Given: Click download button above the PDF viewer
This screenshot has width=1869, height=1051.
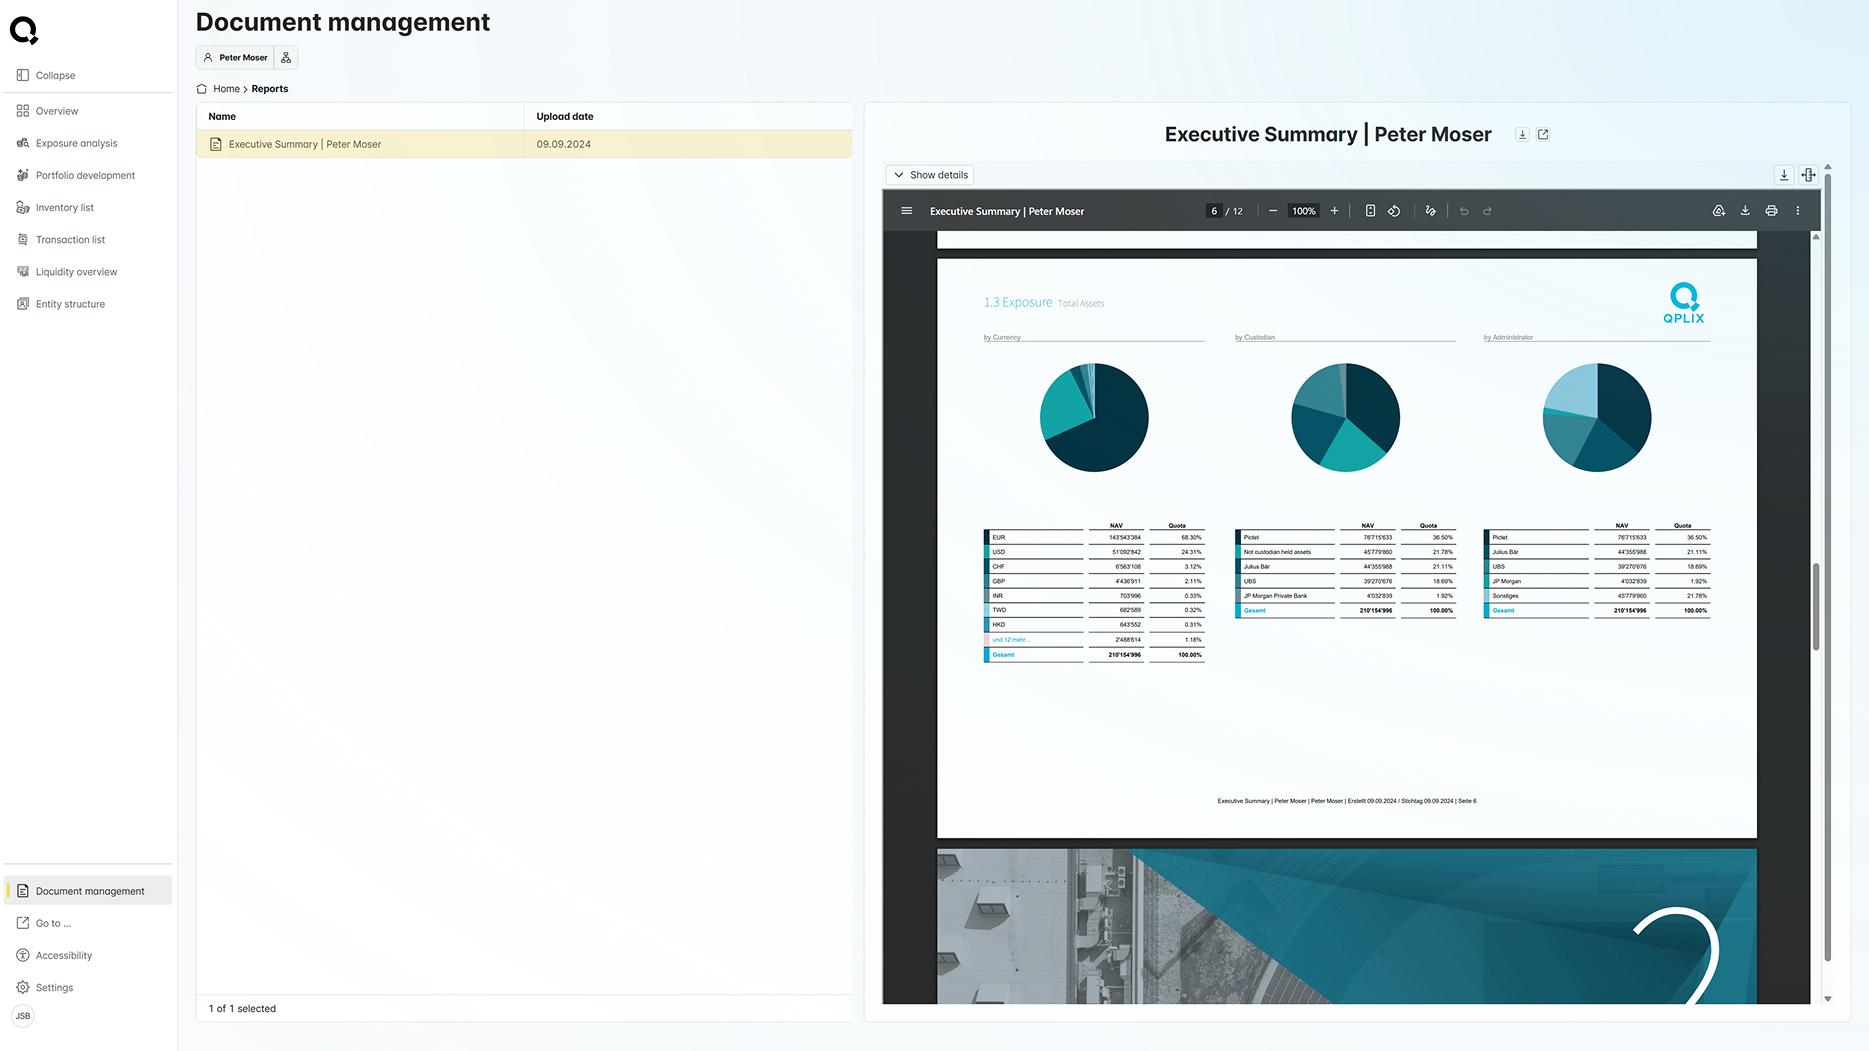Looking at the screenshot, I should [x=1784, y=175].
